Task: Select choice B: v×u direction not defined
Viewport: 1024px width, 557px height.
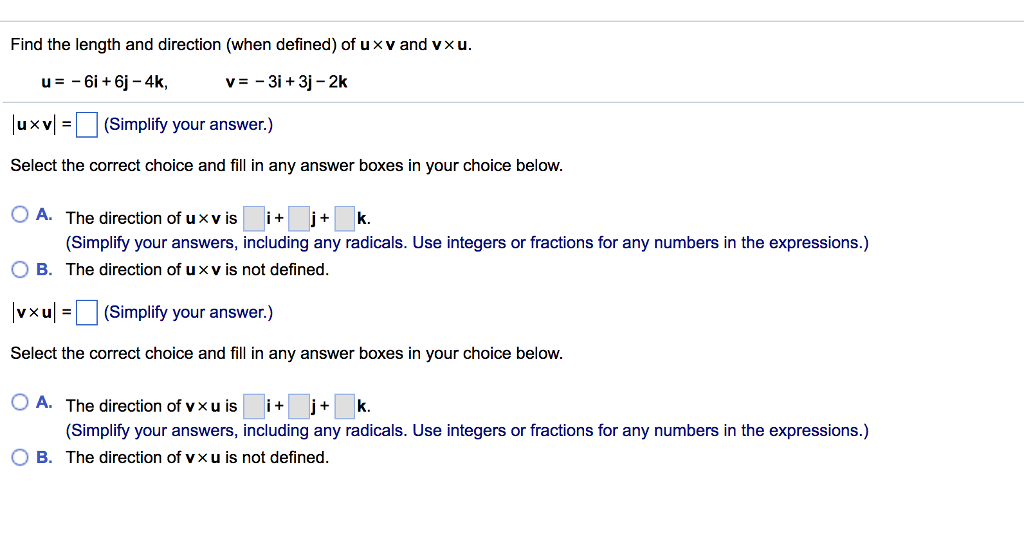Action: pyautogui.click(x=20, y=457)
